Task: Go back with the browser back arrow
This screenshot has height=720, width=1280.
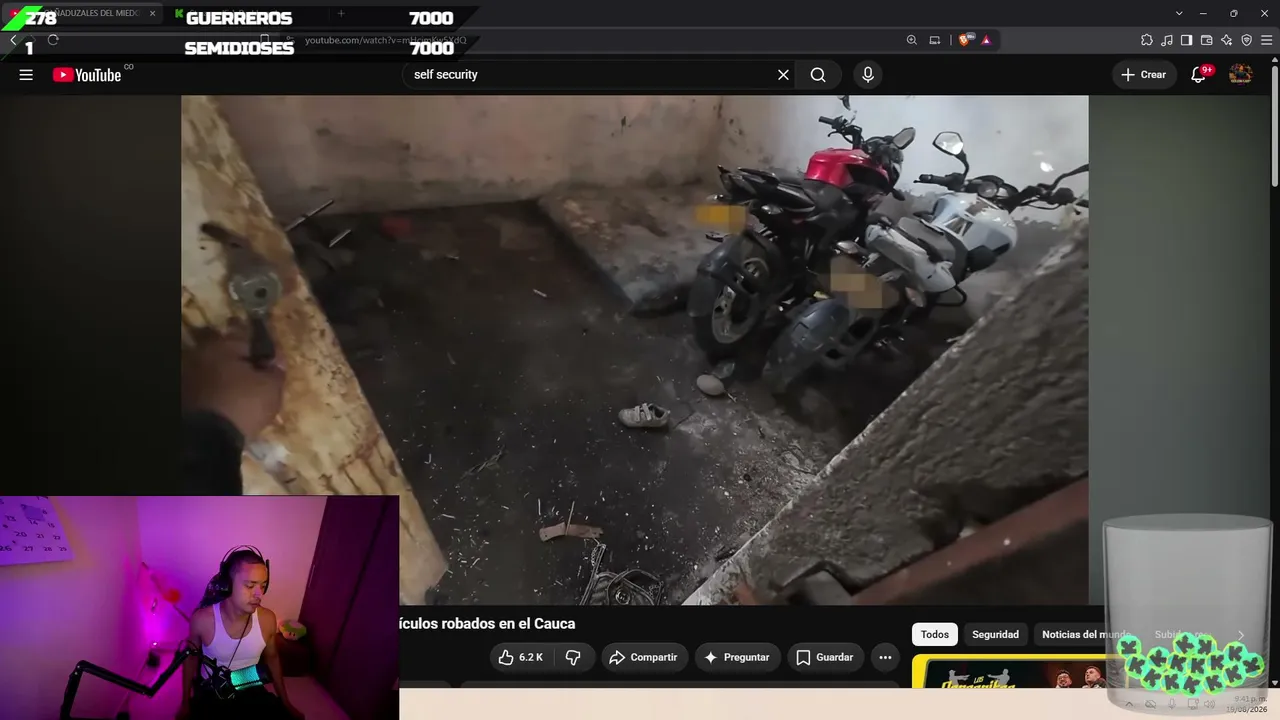Action: 13,40
